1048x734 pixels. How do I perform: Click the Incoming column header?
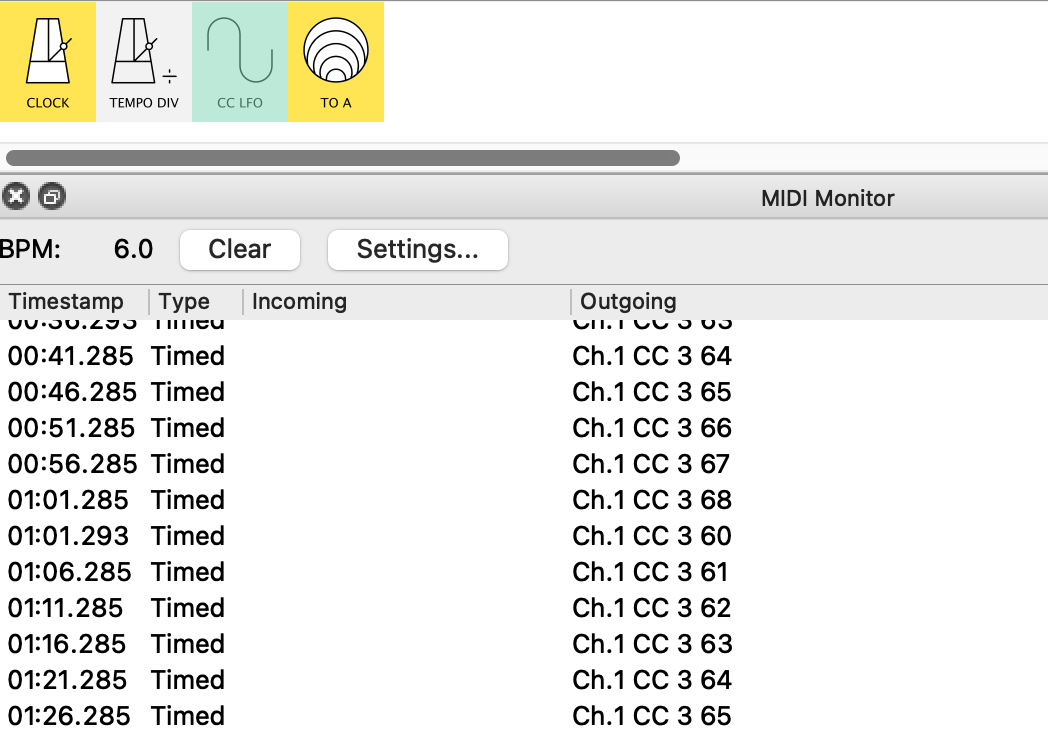click(x=299, y=302)
